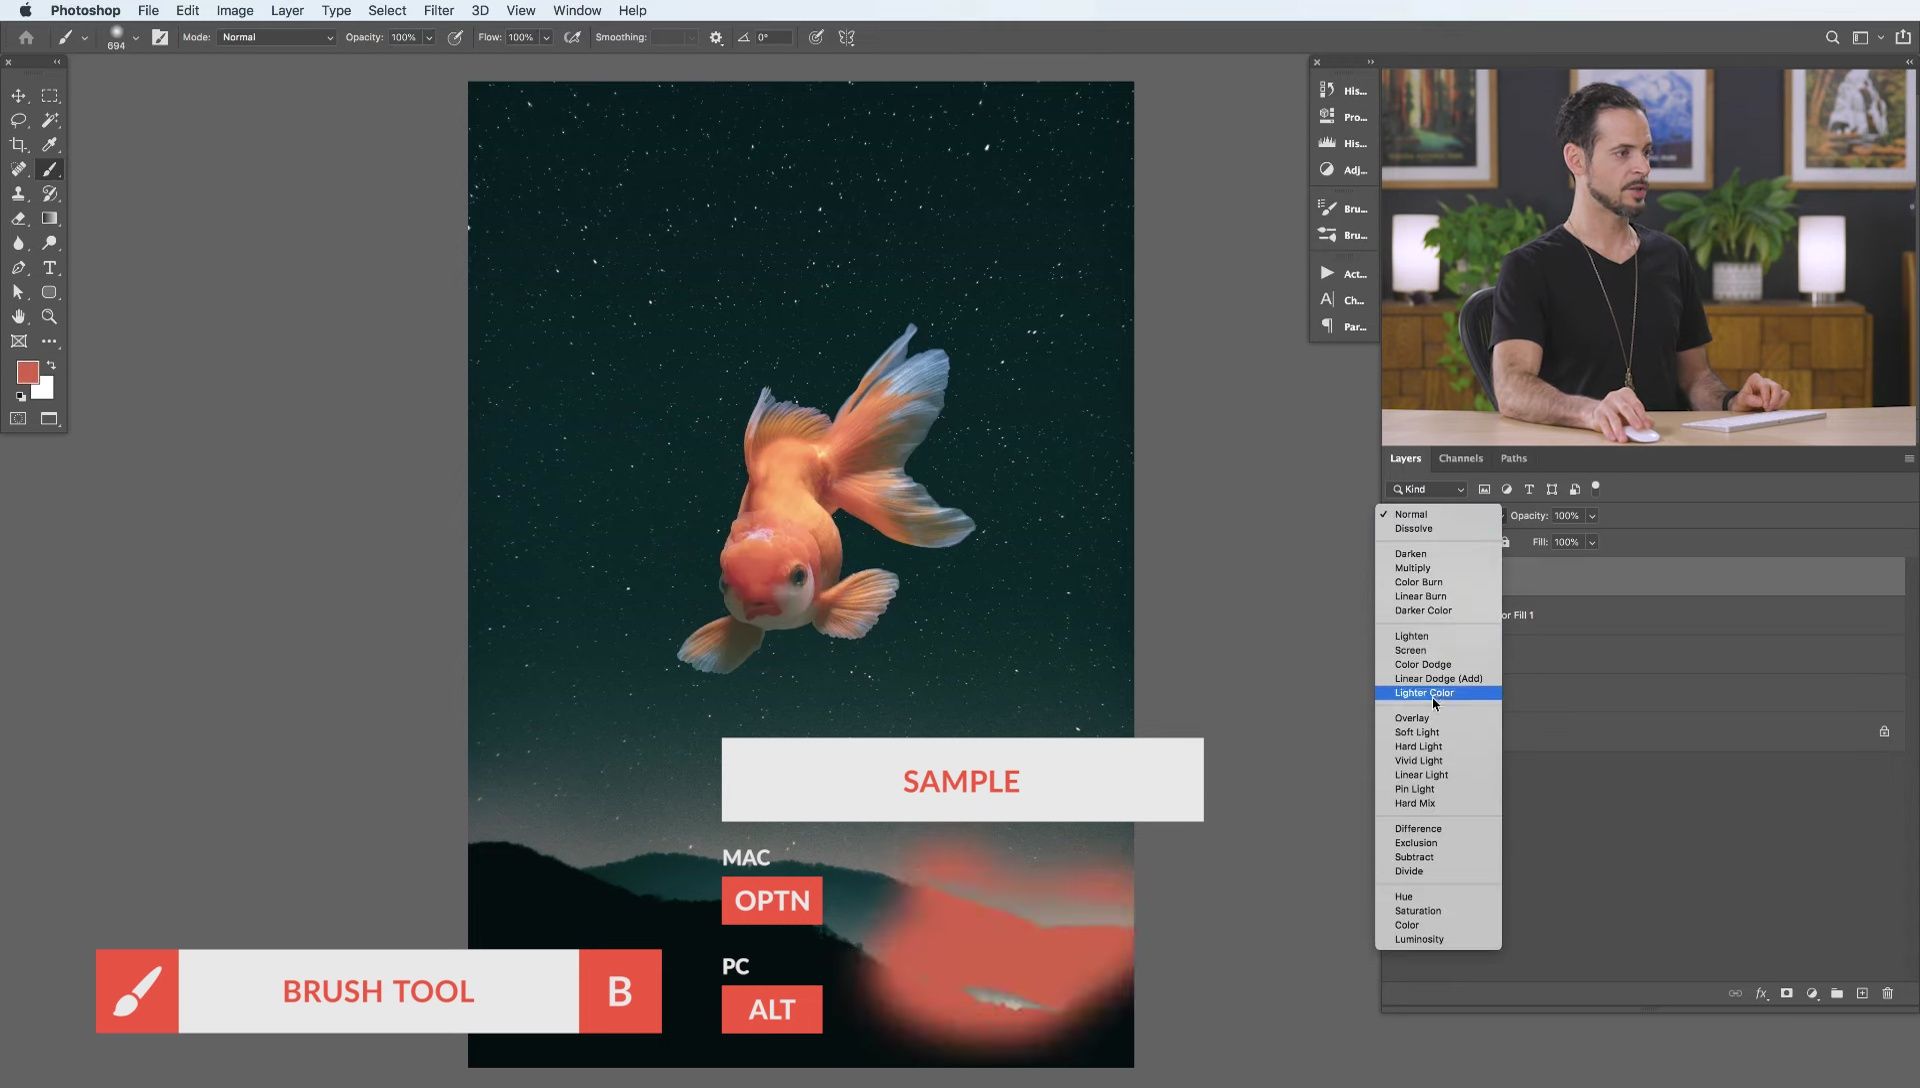
Task: Select the Spot Healing Brush tool
Action: 18,169
